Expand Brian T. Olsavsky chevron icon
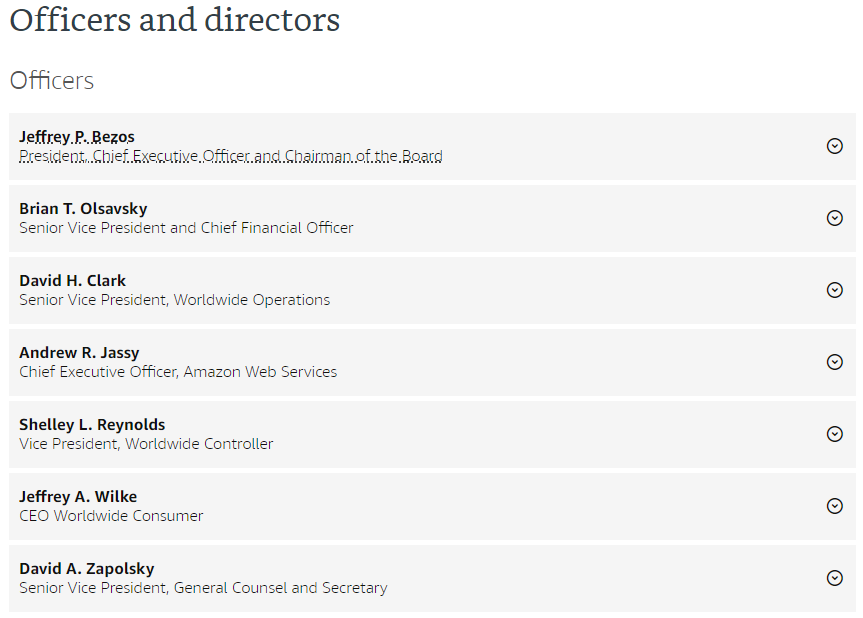The image size is (863, 618). 834,218
